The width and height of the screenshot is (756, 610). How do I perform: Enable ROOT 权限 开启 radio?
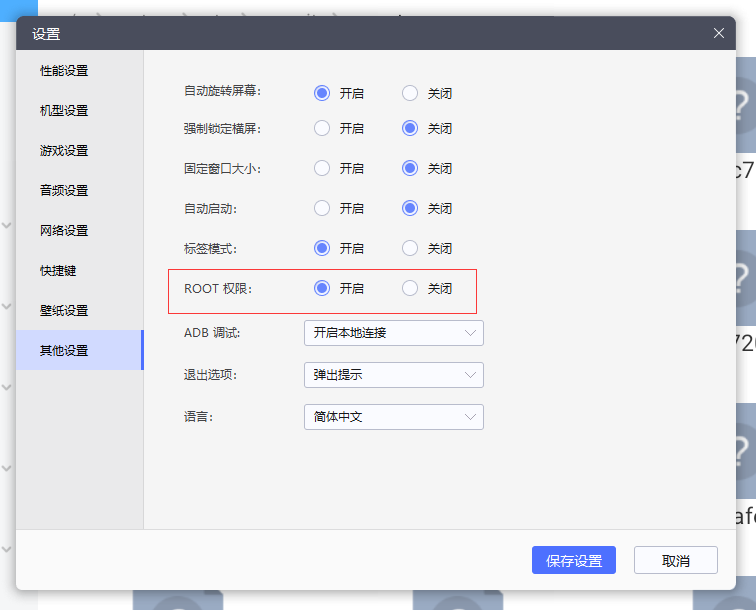(x=322, y=288)
